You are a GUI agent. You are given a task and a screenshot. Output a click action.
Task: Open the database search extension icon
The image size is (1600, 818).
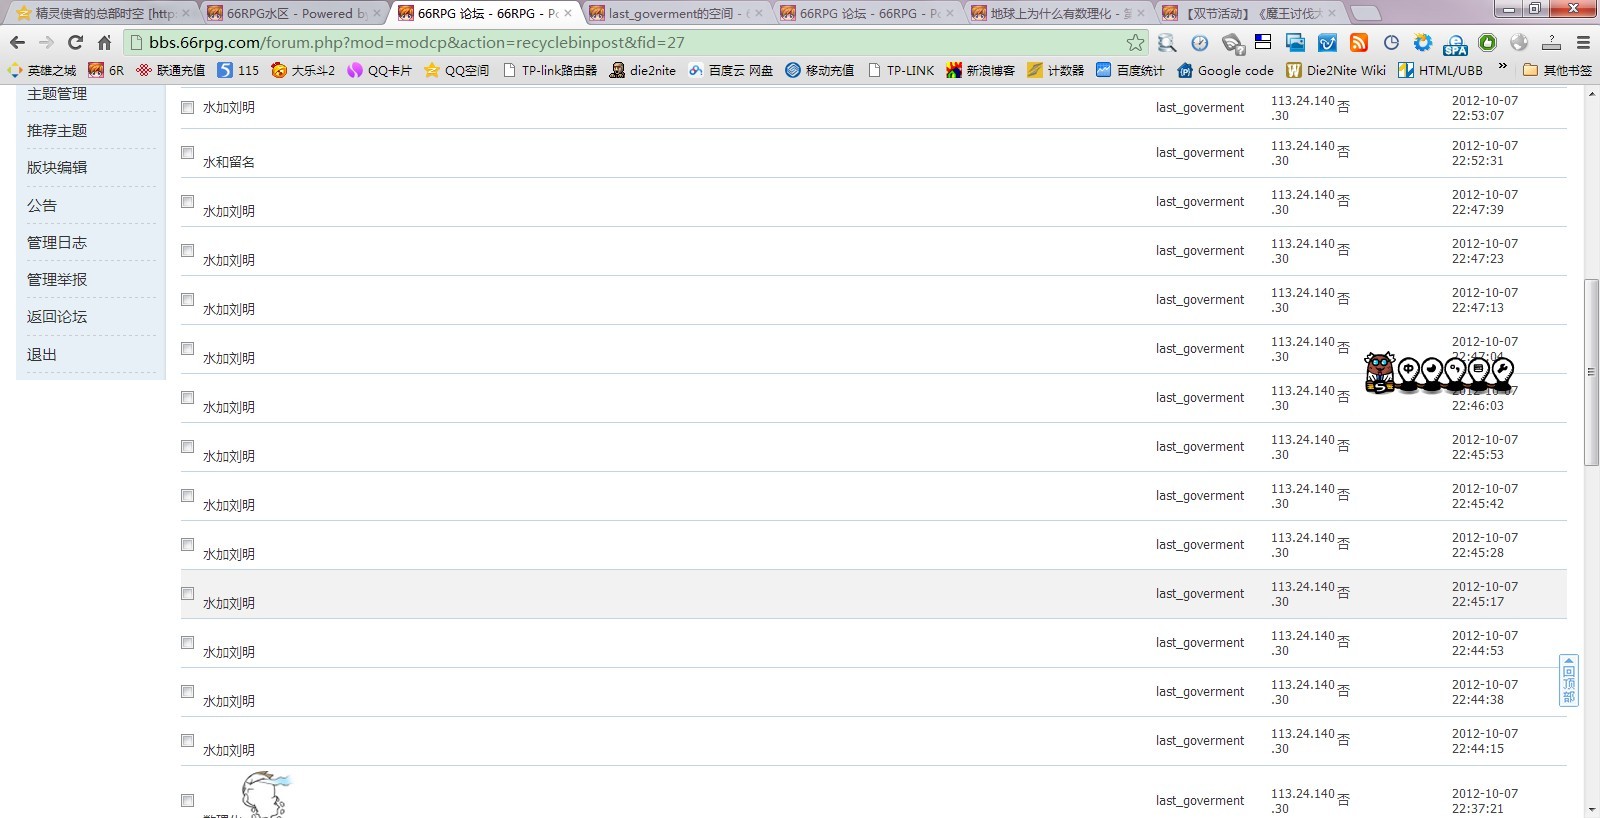1167,42
